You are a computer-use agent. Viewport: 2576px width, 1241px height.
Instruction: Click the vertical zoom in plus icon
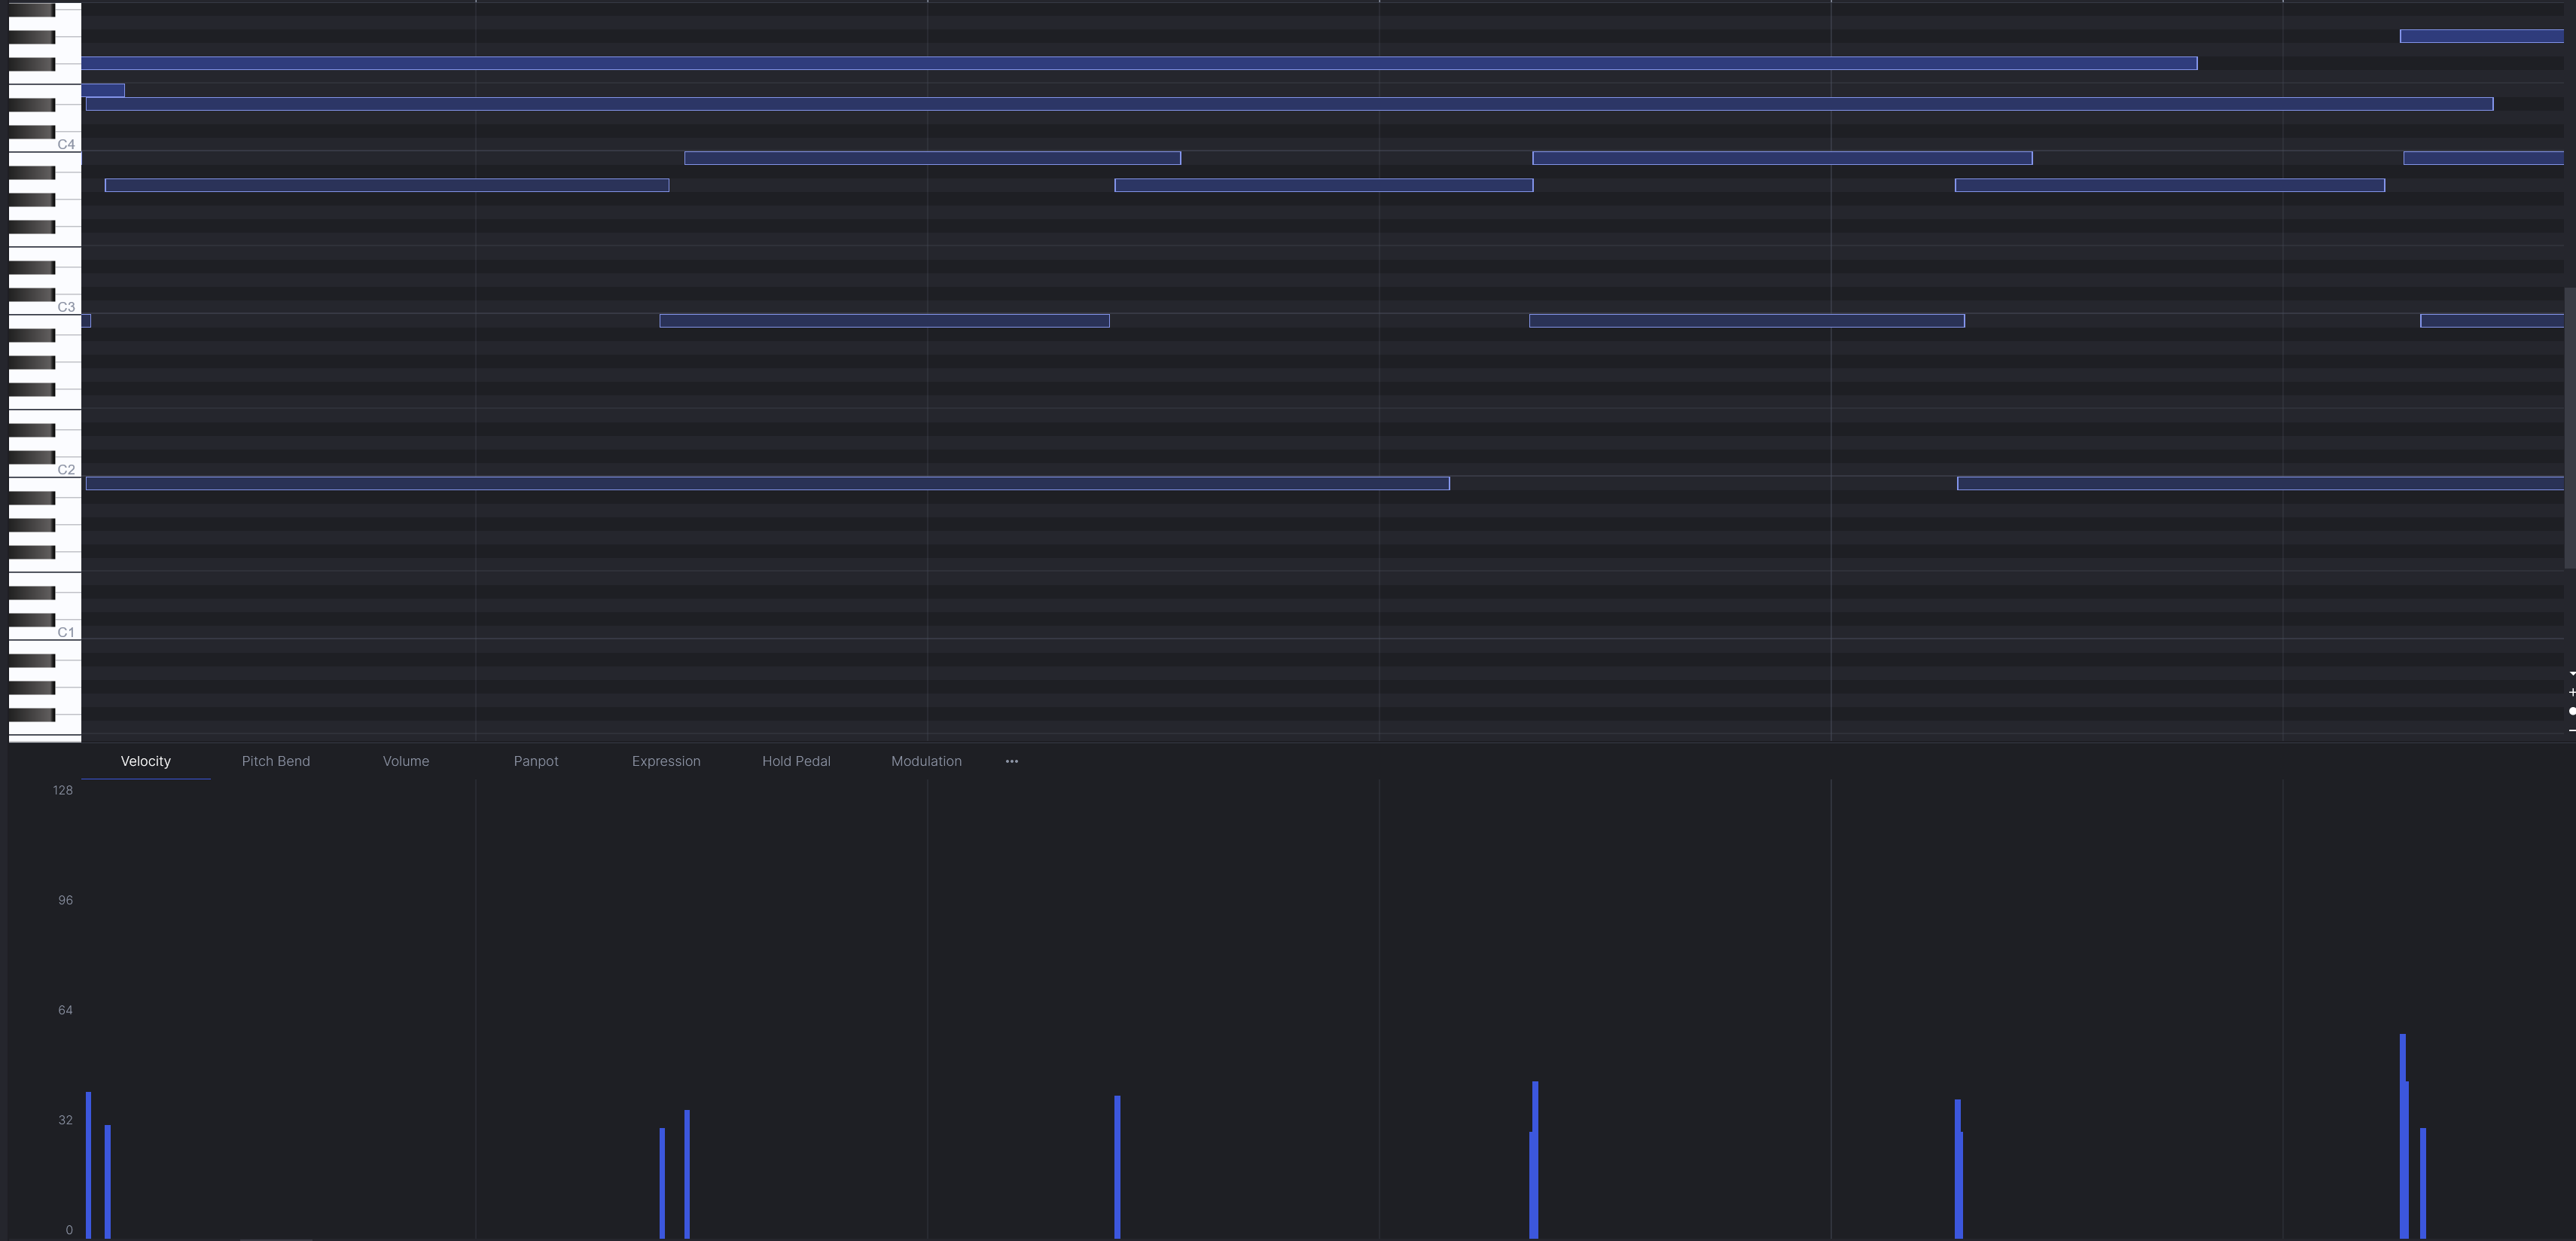point(2571,692)
